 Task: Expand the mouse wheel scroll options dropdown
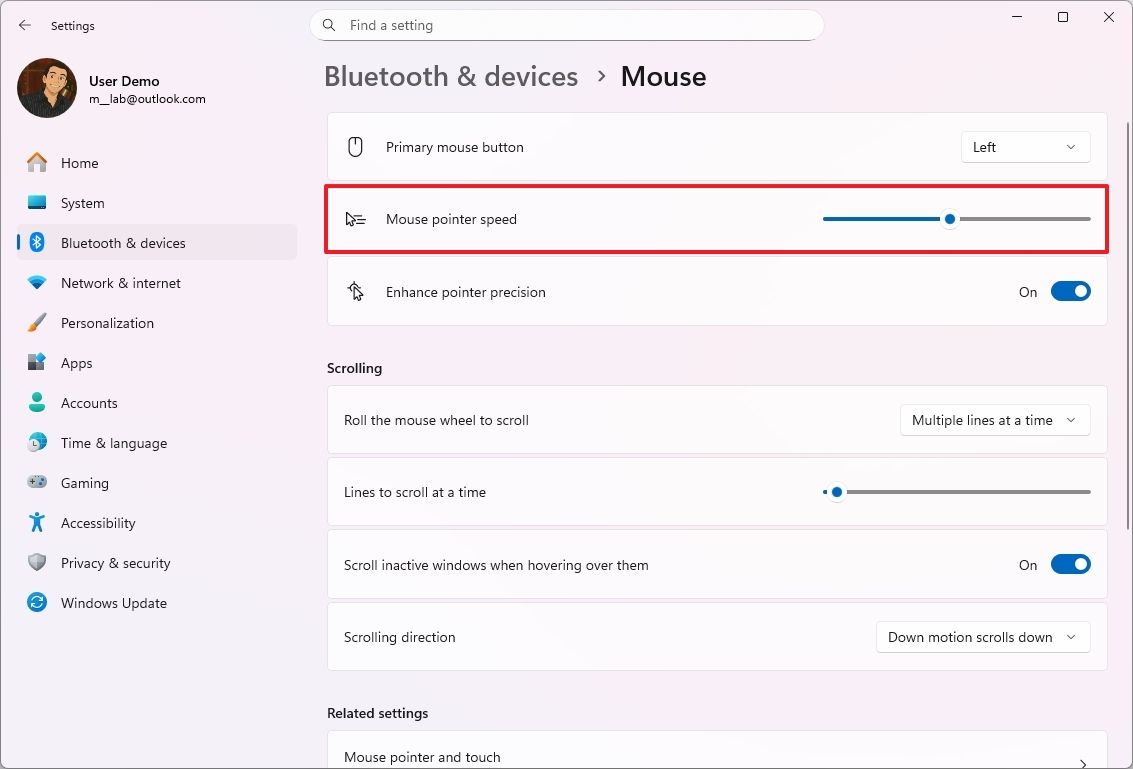point(994,420)
